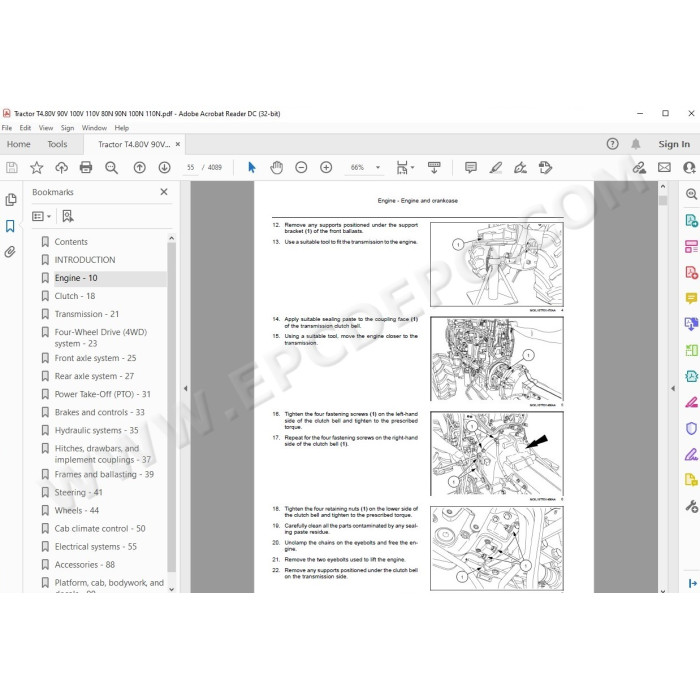Activate the hand pan tool
This screenshot has height=700, width=700.
pyautogui.click(x=276, y=167)
